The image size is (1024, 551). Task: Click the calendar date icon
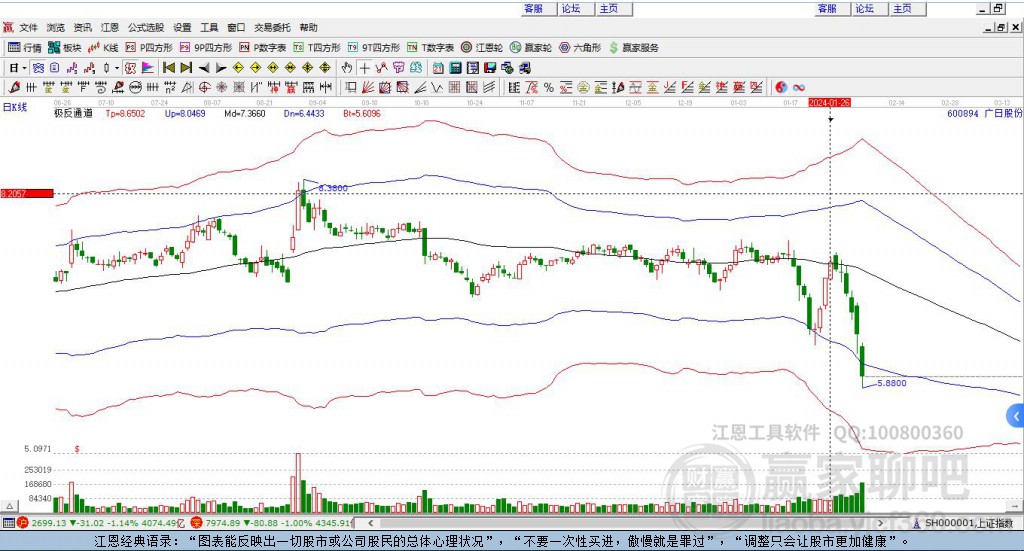(x=438, y=68)
